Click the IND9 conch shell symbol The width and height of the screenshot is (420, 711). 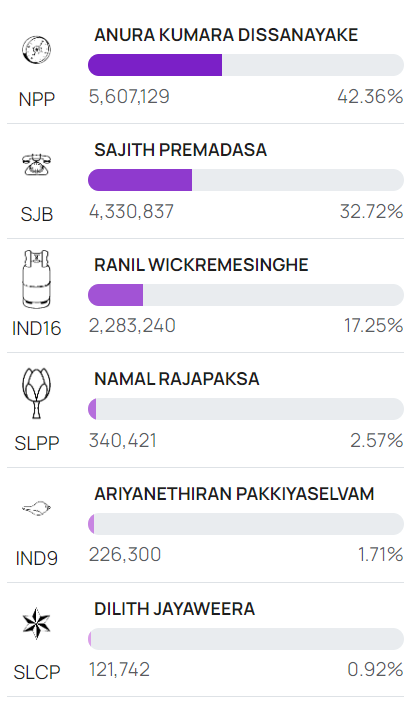tap(36, 508)
